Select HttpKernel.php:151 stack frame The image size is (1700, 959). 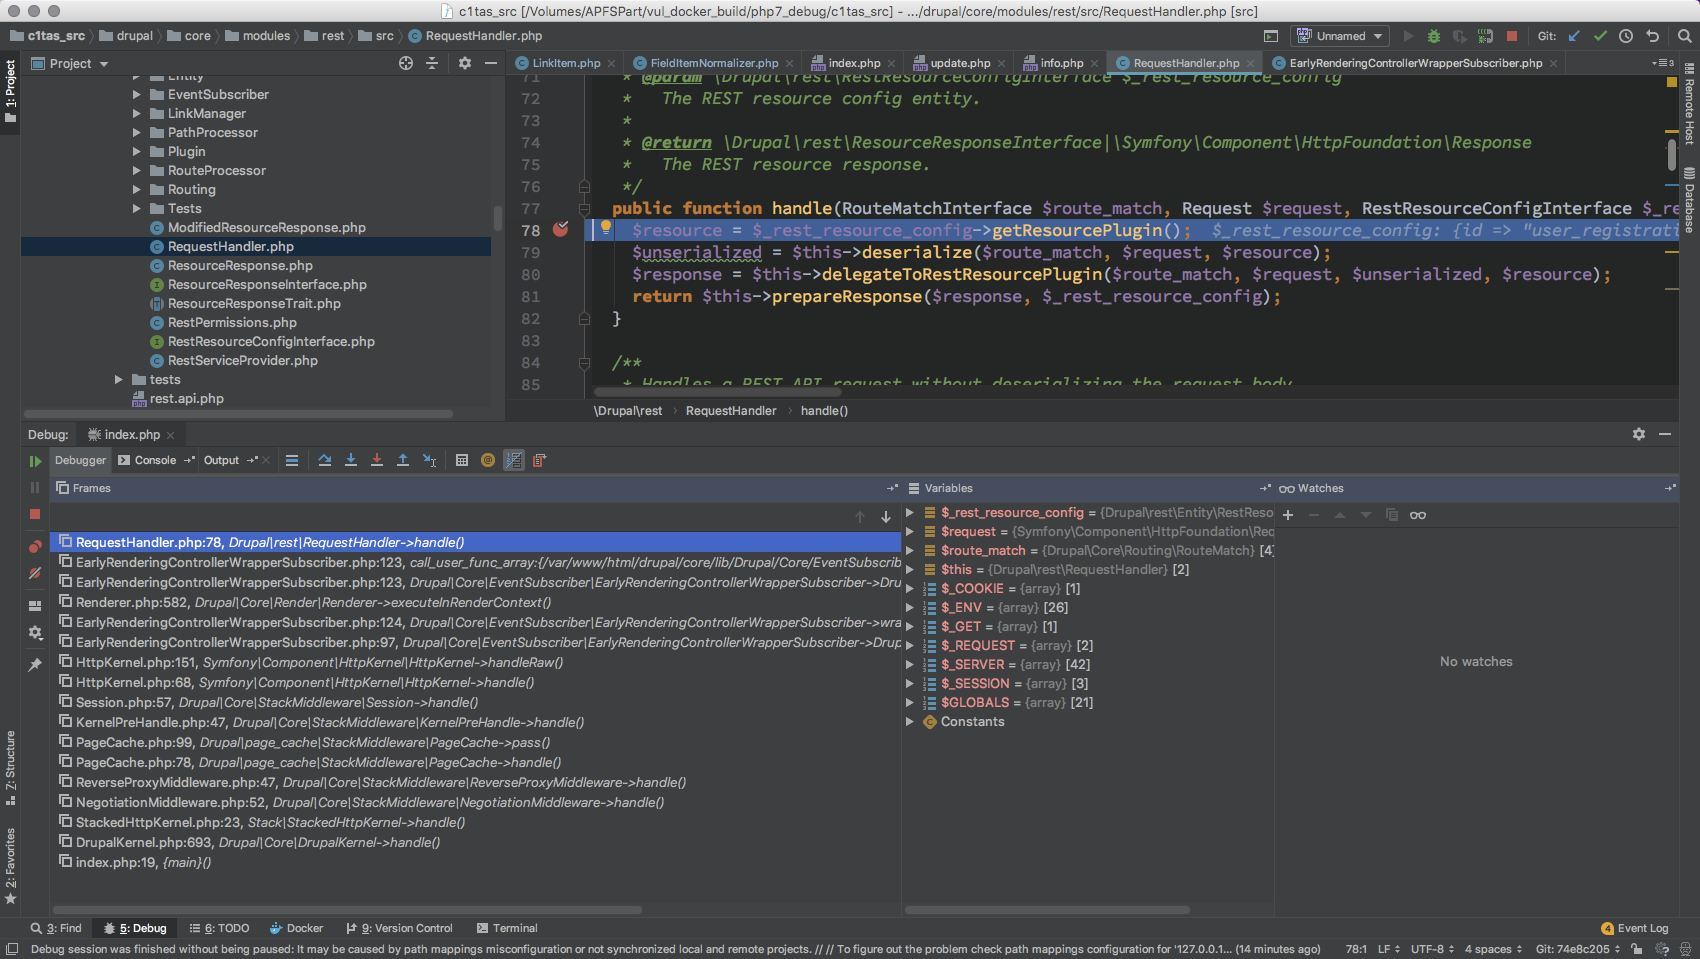tap(136, 662)
